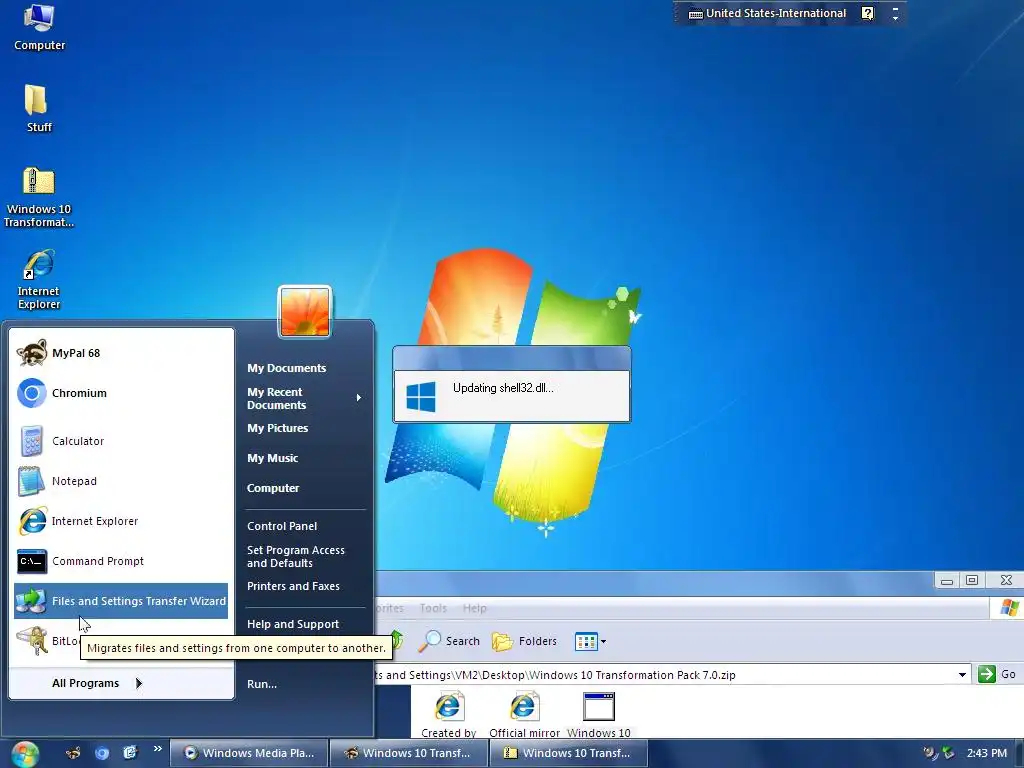Click the Go button beside address bar
The image size is (1024, 768).
[x=997, y=675]
